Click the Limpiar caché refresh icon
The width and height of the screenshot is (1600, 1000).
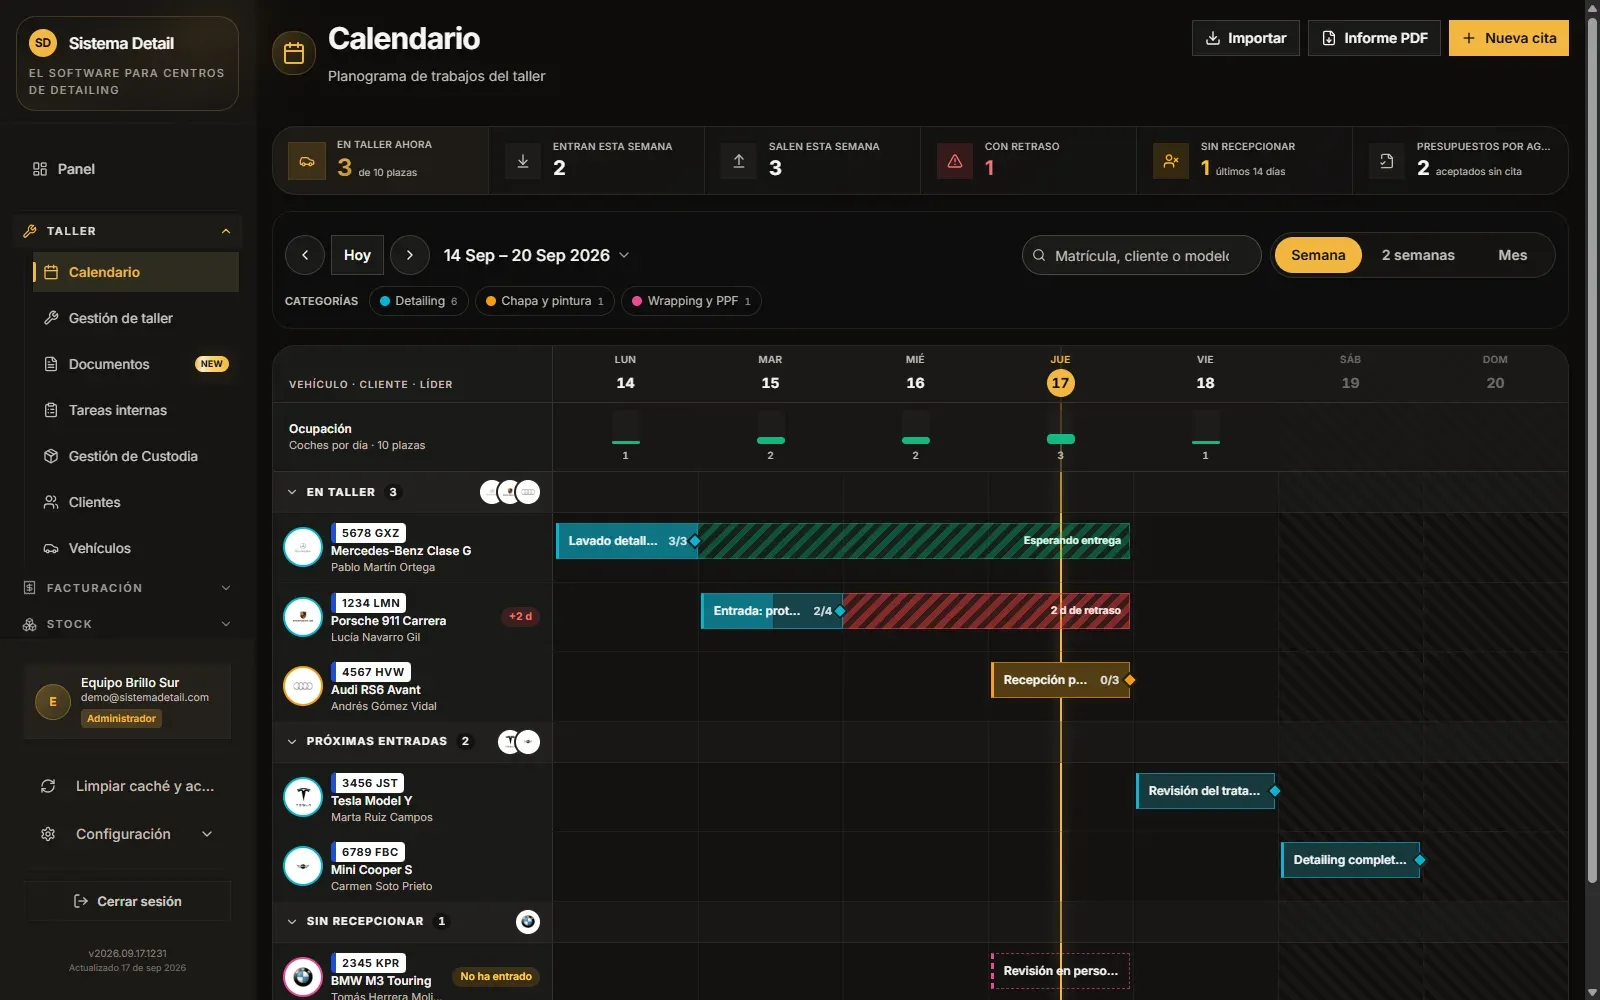48,786
